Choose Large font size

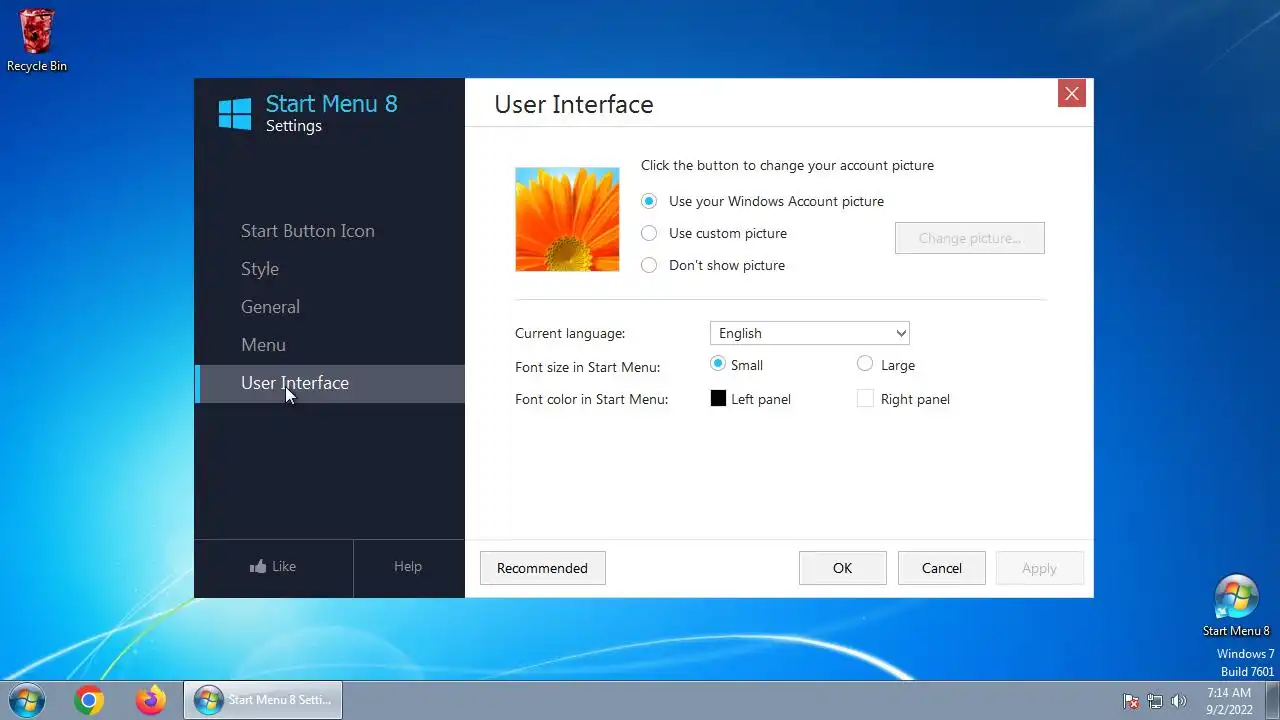pyautogui.click(x=865, y=364)
